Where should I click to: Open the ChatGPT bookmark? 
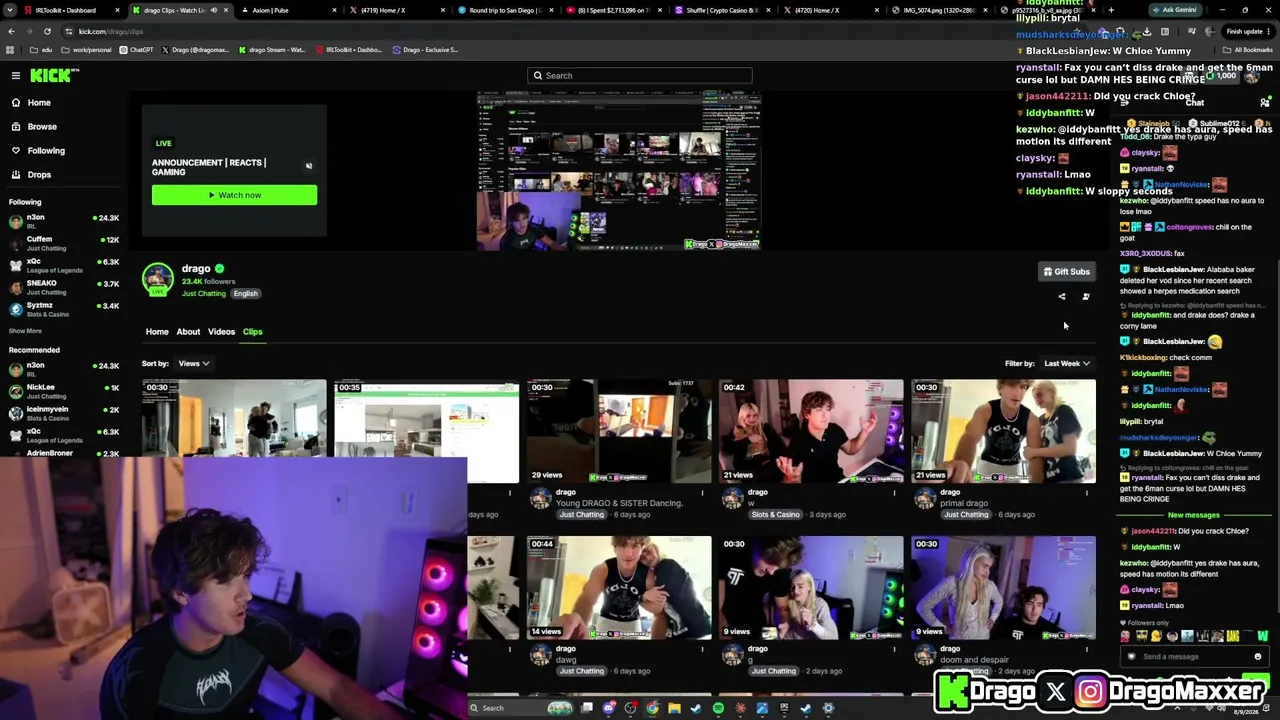click(136, 50)
